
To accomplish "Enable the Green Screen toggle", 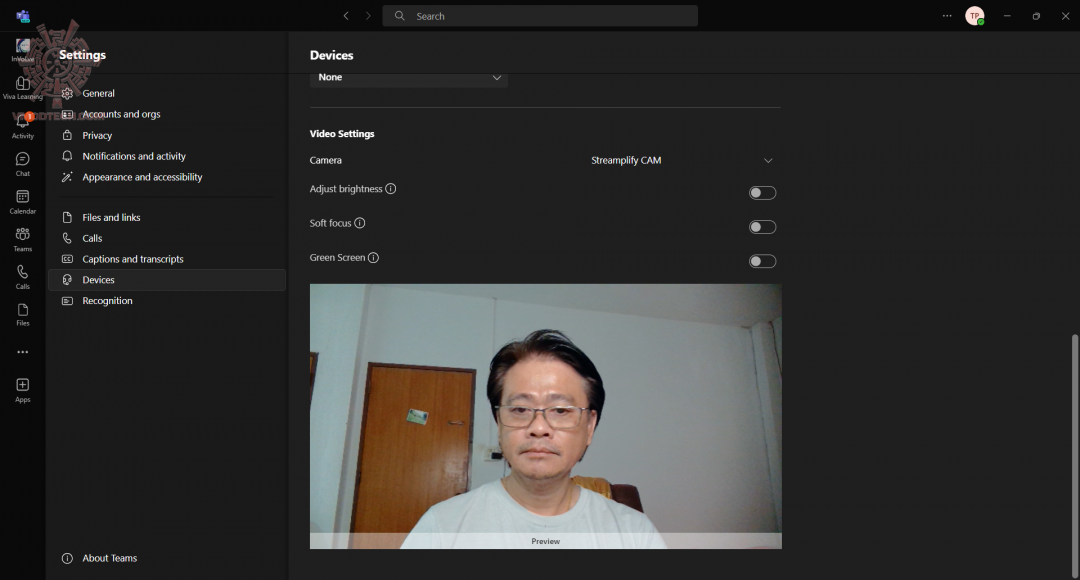I will pyautogui.click(x=762, y=260).
